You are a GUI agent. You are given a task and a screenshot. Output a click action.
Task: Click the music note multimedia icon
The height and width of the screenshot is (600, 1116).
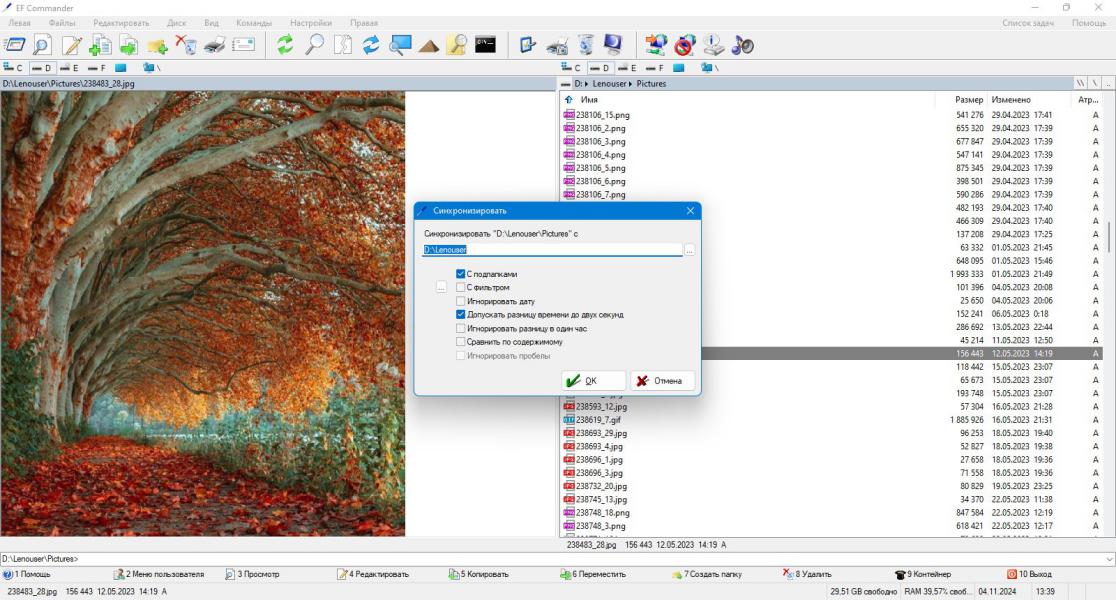(742, 45)
